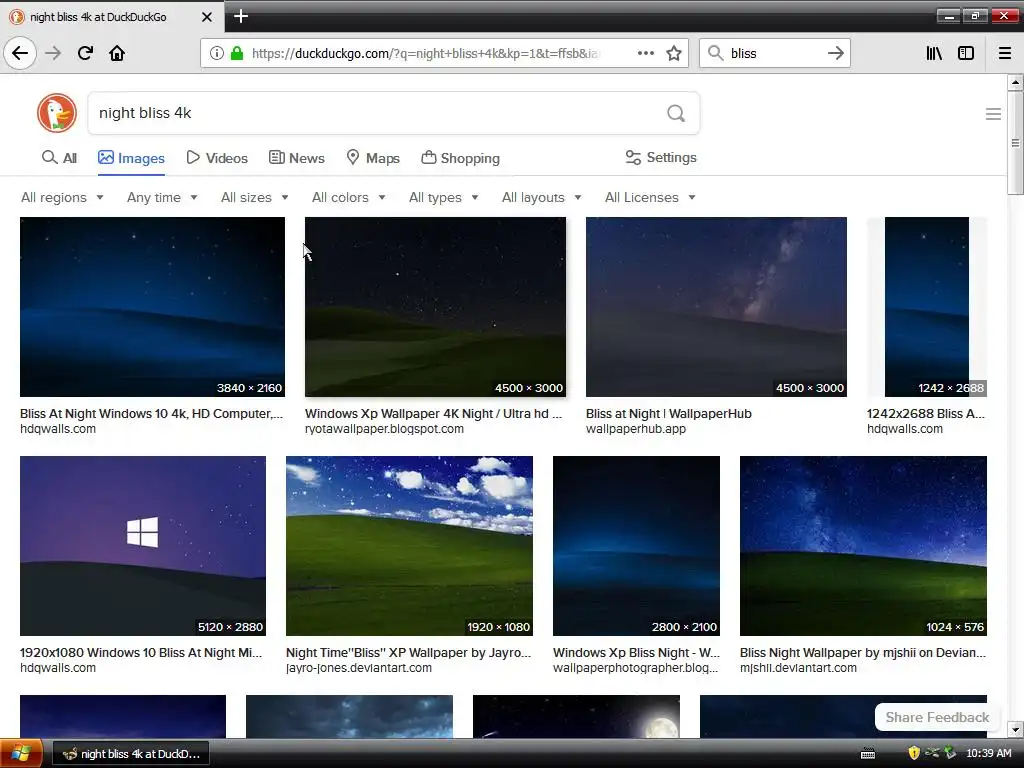Click the night bliss 4k taskbar button

point(131,754)
